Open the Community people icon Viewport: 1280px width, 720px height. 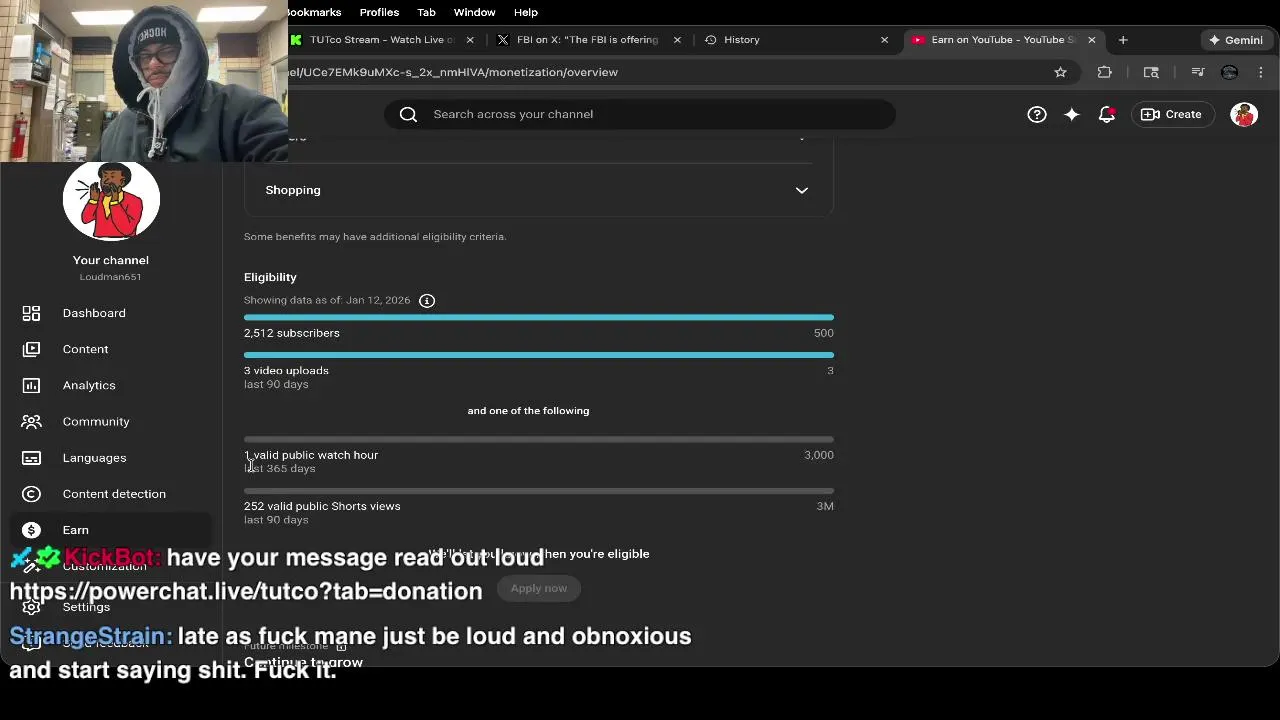point(31,421)
